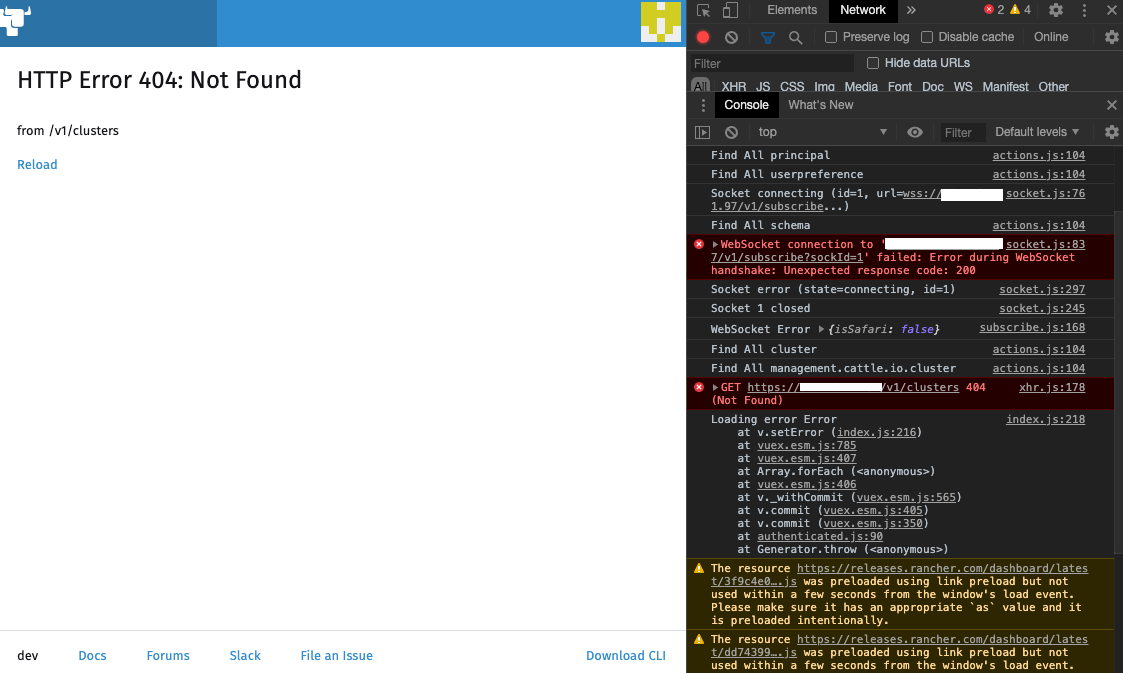This screenshot has height=673, width=1123.
Task: Open the Default levels dropdown
Action: click(x=1036, y=132)
